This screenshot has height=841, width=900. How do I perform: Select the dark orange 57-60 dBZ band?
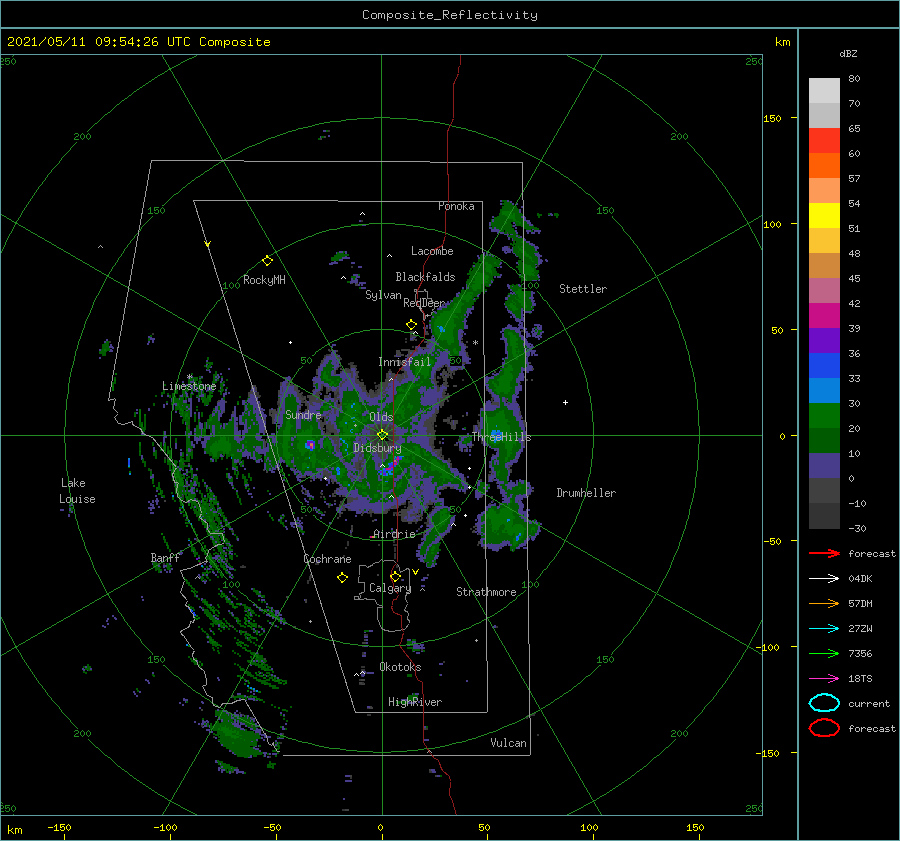coord(824,166)
